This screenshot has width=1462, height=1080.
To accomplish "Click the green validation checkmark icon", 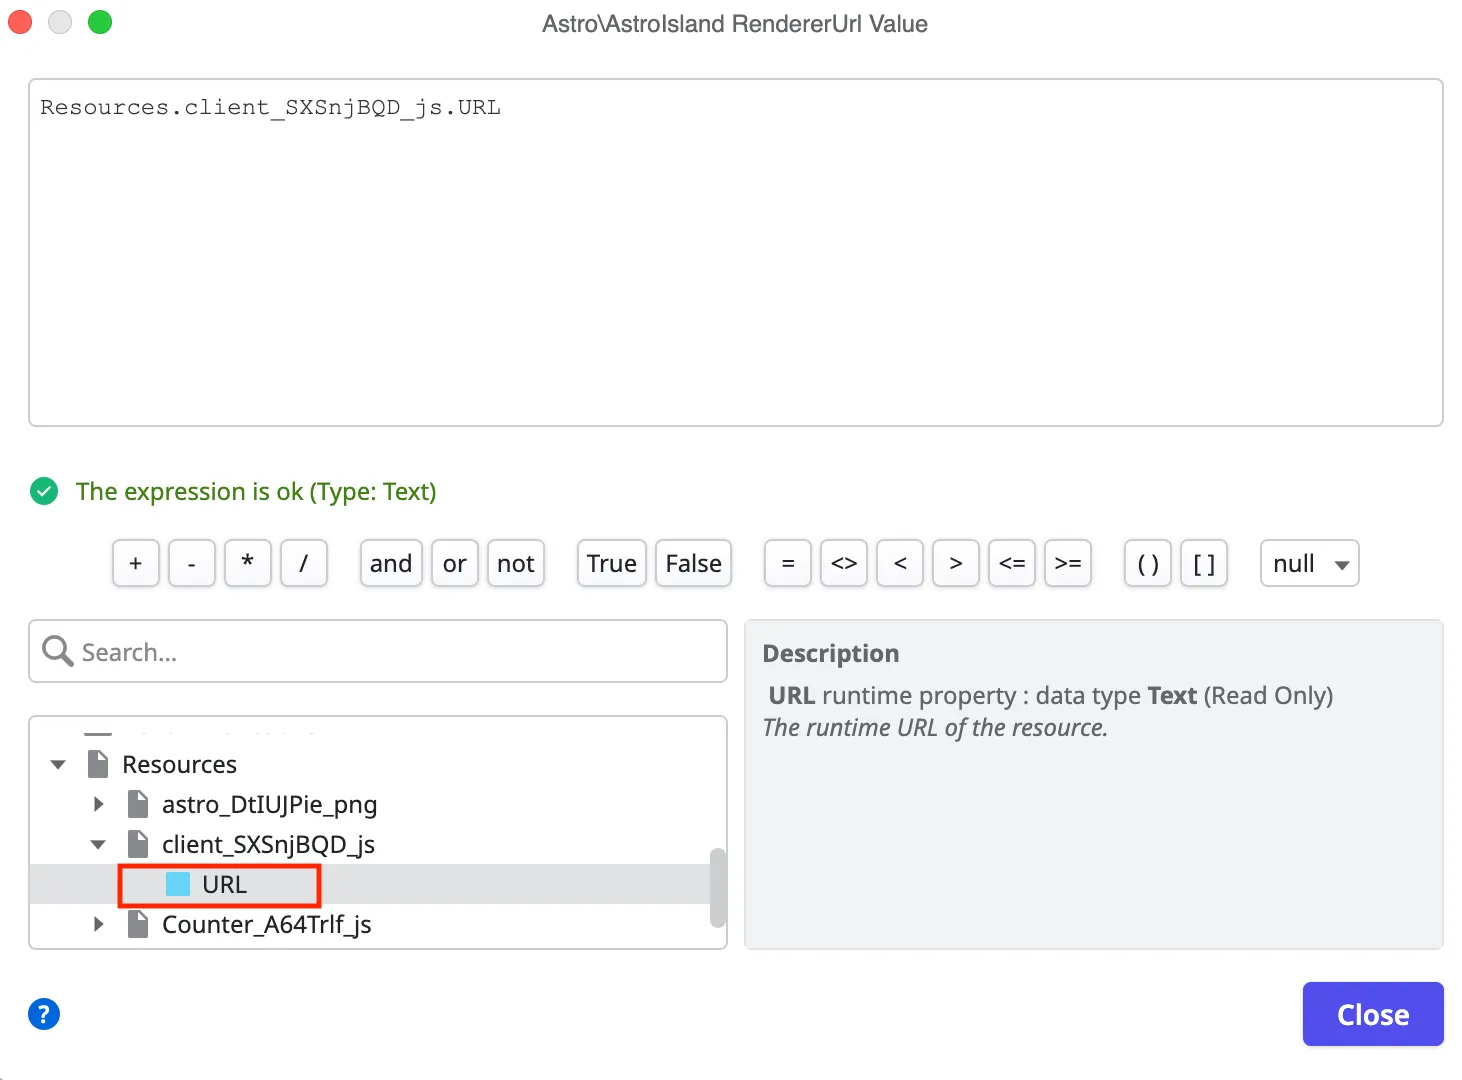I will [x=43, y=491].
